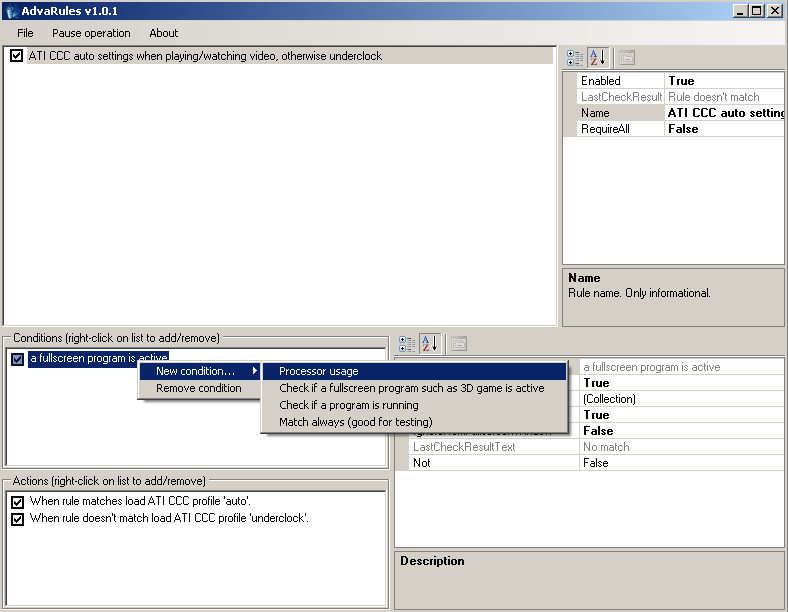Click Property Pages icon in lower property grid
The width and height of the screenshot is (788, 612).
(458, 344)
